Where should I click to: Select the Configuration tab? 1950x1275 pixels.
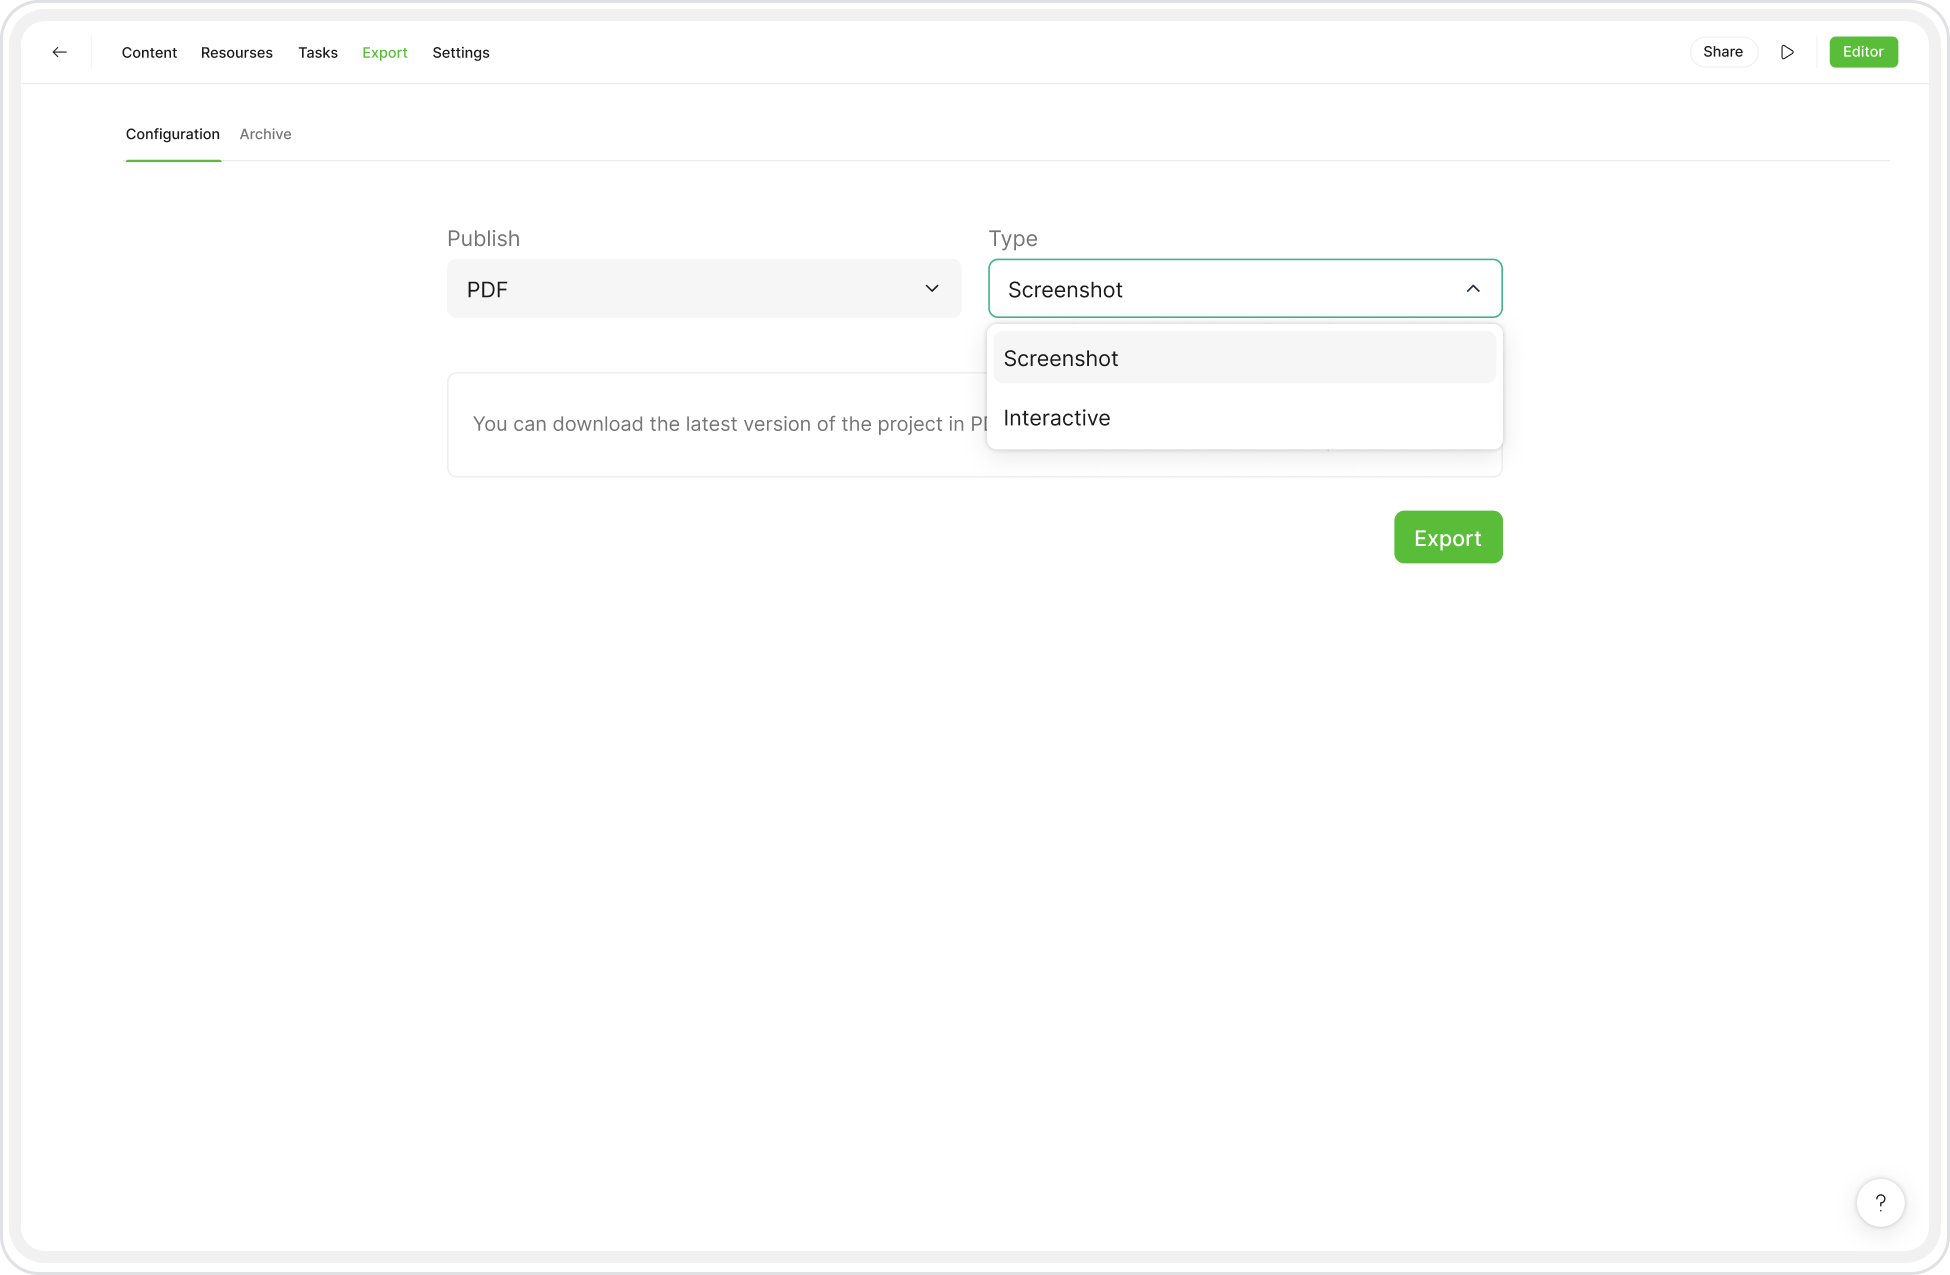point(172,134)
